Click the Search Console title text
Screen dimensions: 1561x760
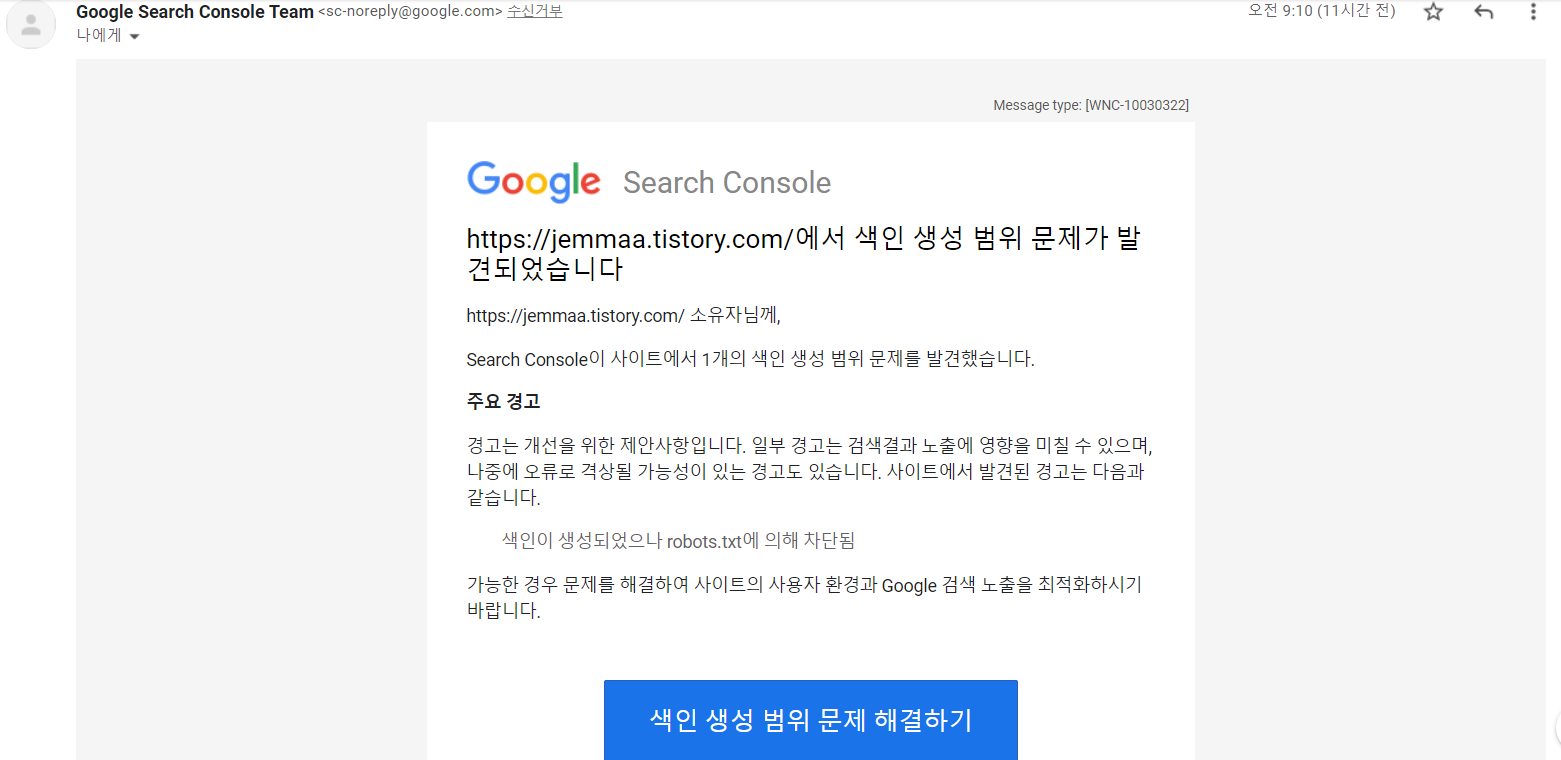[x=727, y=183]
